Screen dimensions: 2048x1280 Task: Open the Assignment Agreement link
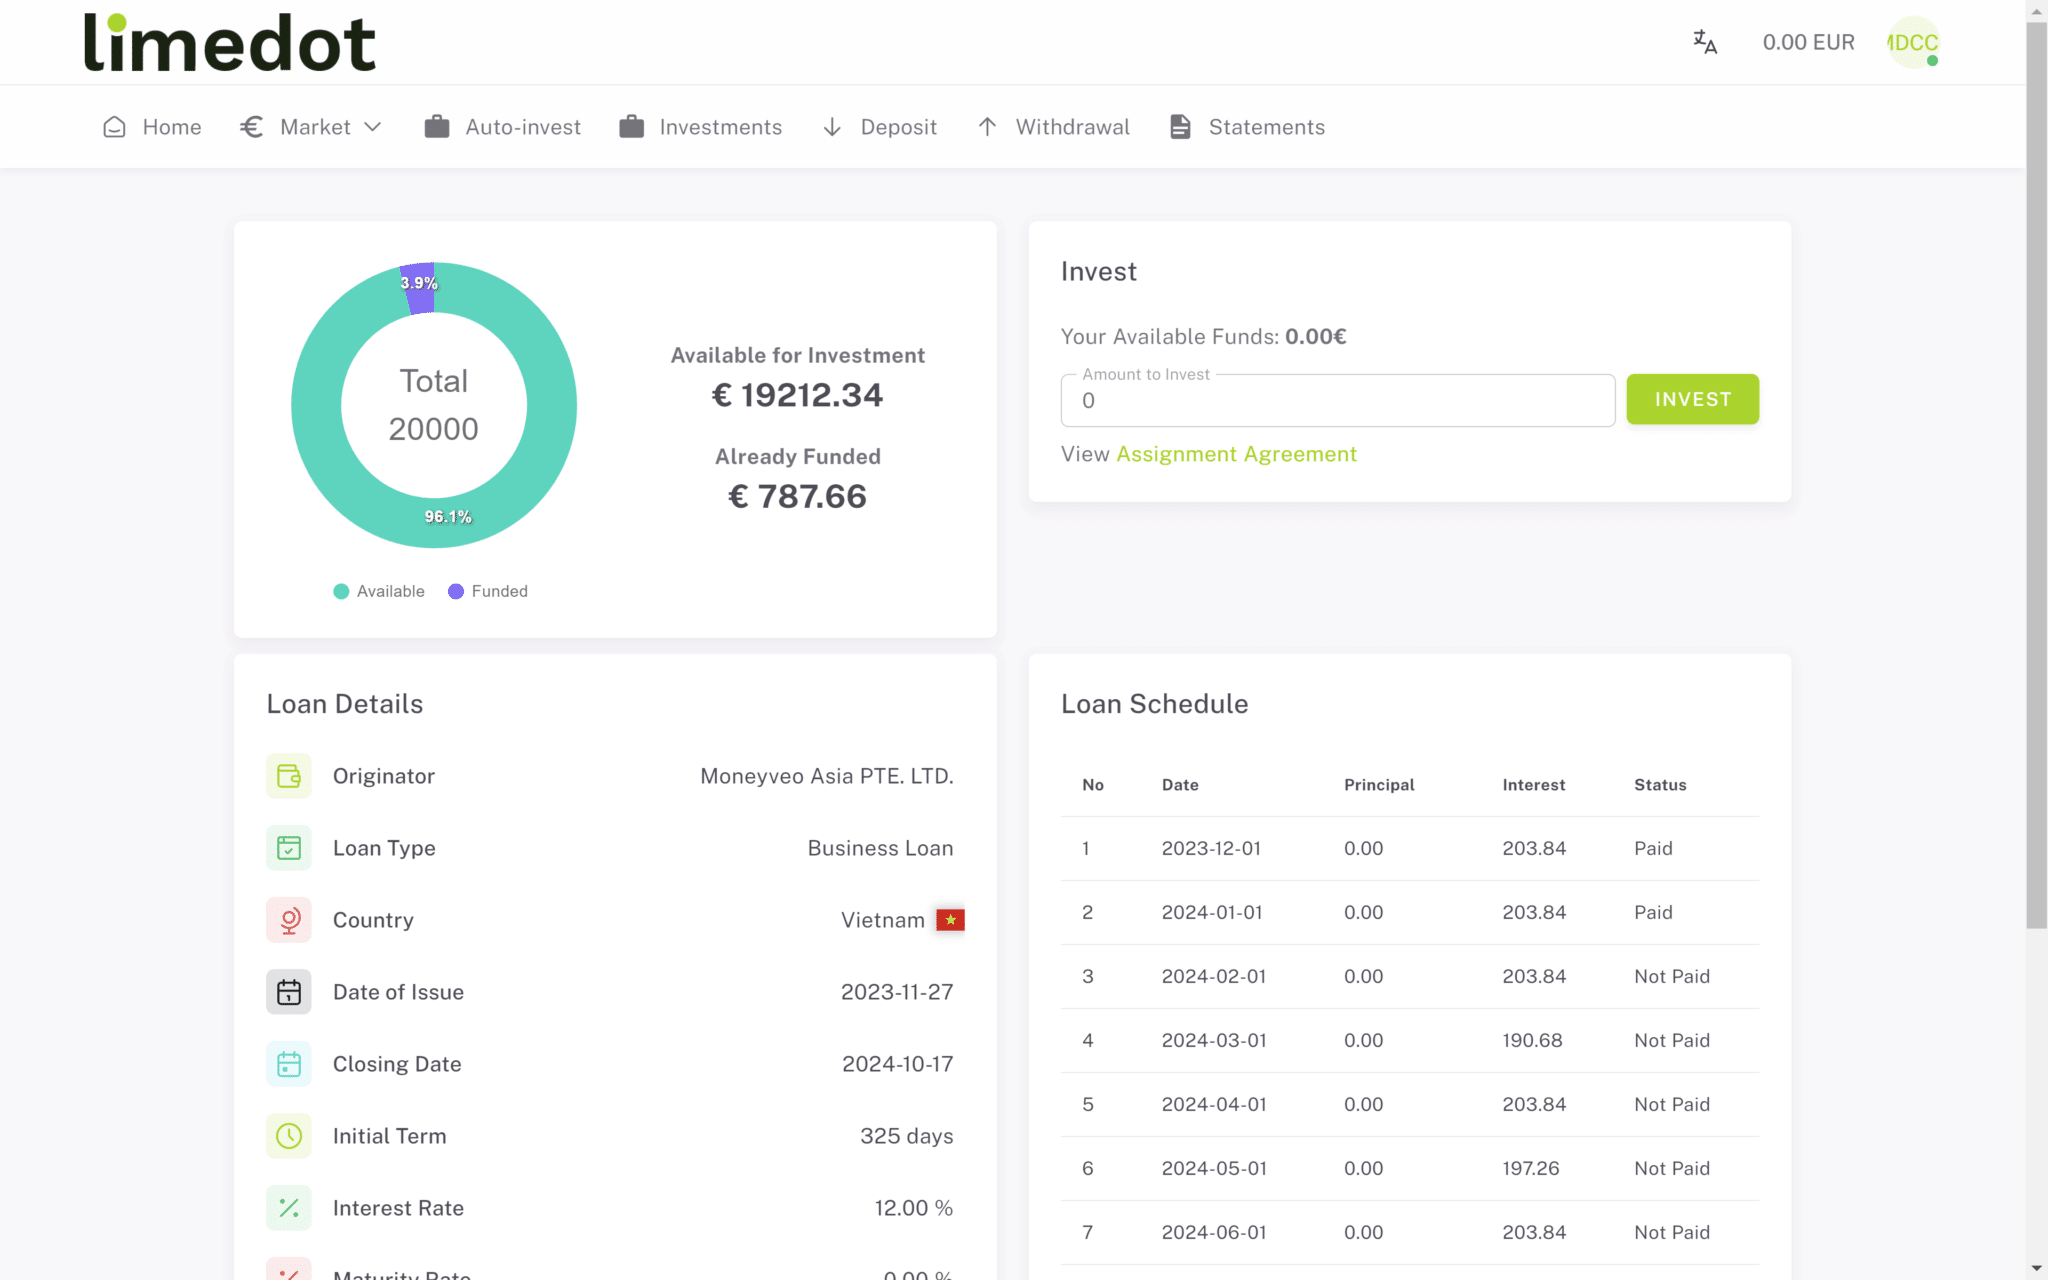tap(1236, 454)
